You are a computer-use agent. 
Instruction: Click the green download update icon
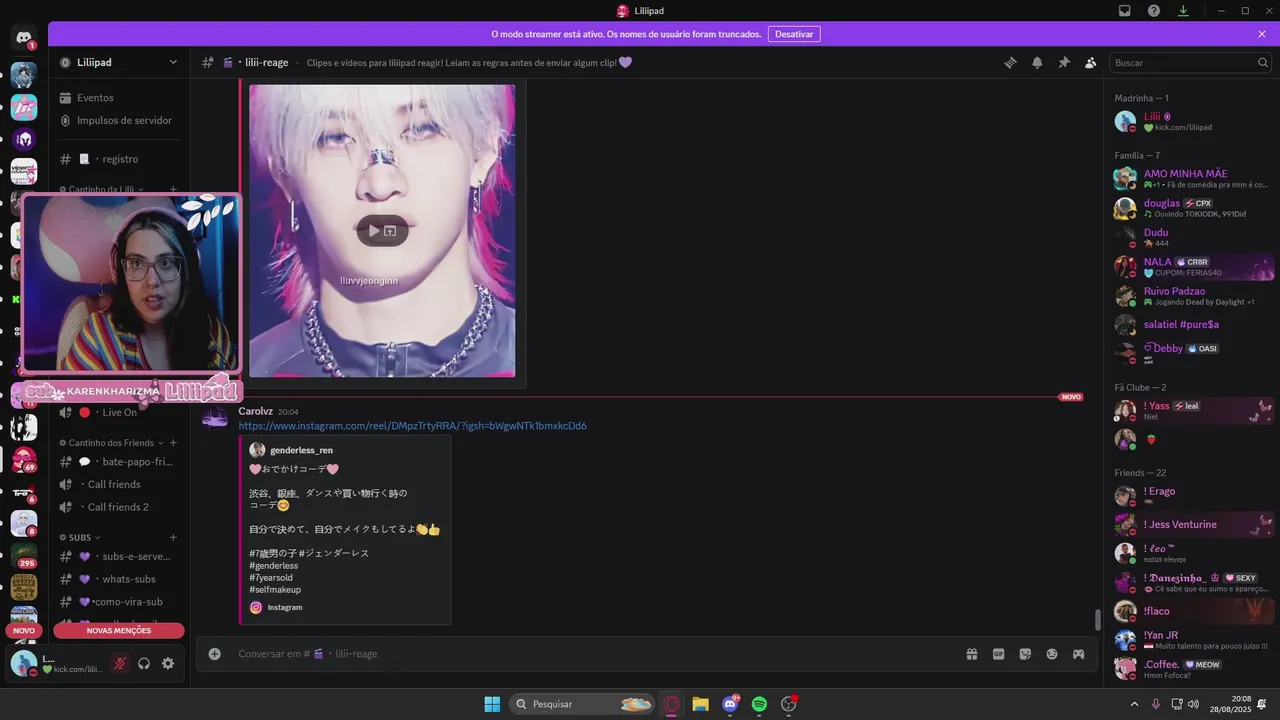(1183, 10)
